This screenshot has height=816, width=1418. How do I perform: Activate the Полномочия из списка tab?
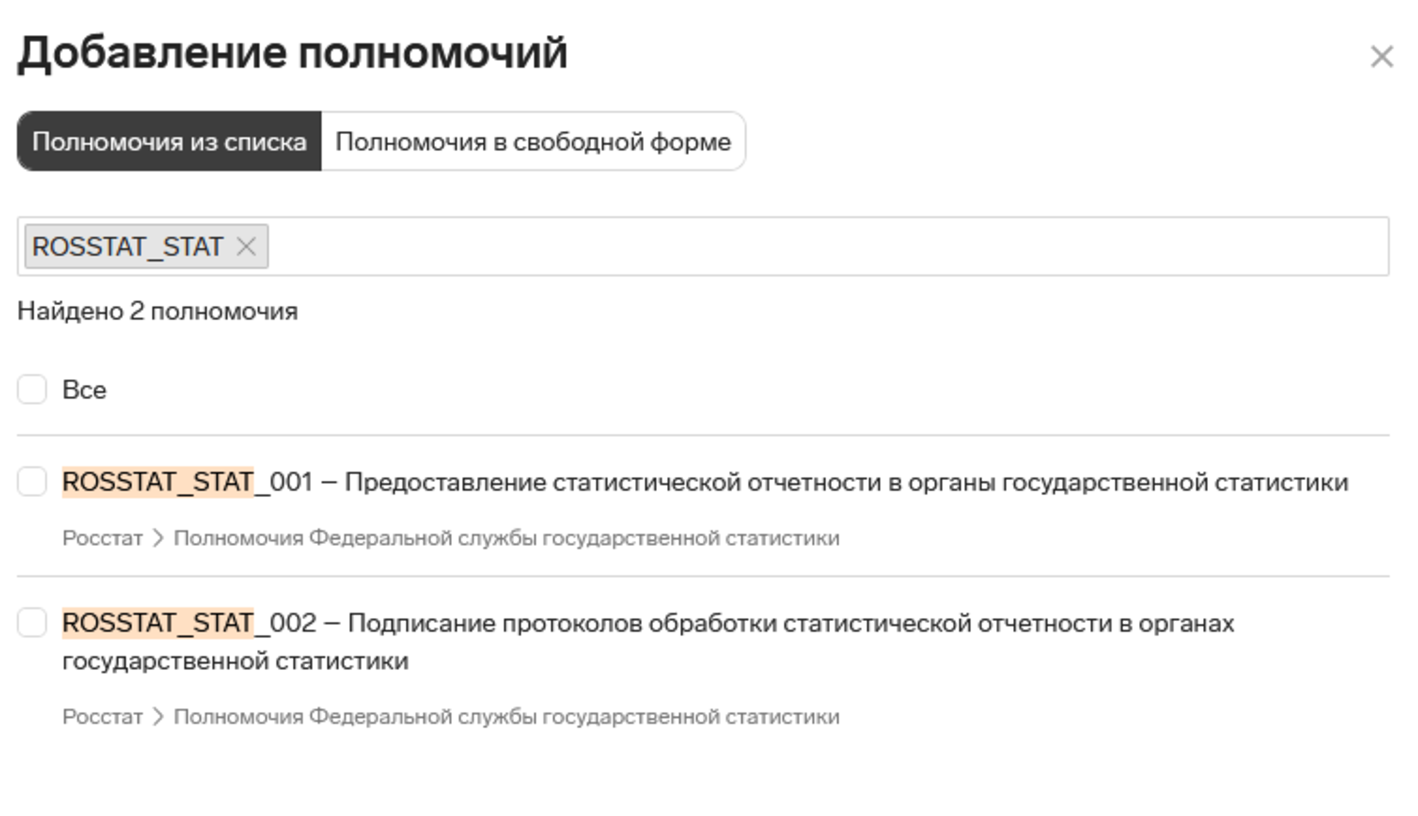coord(168,141)
